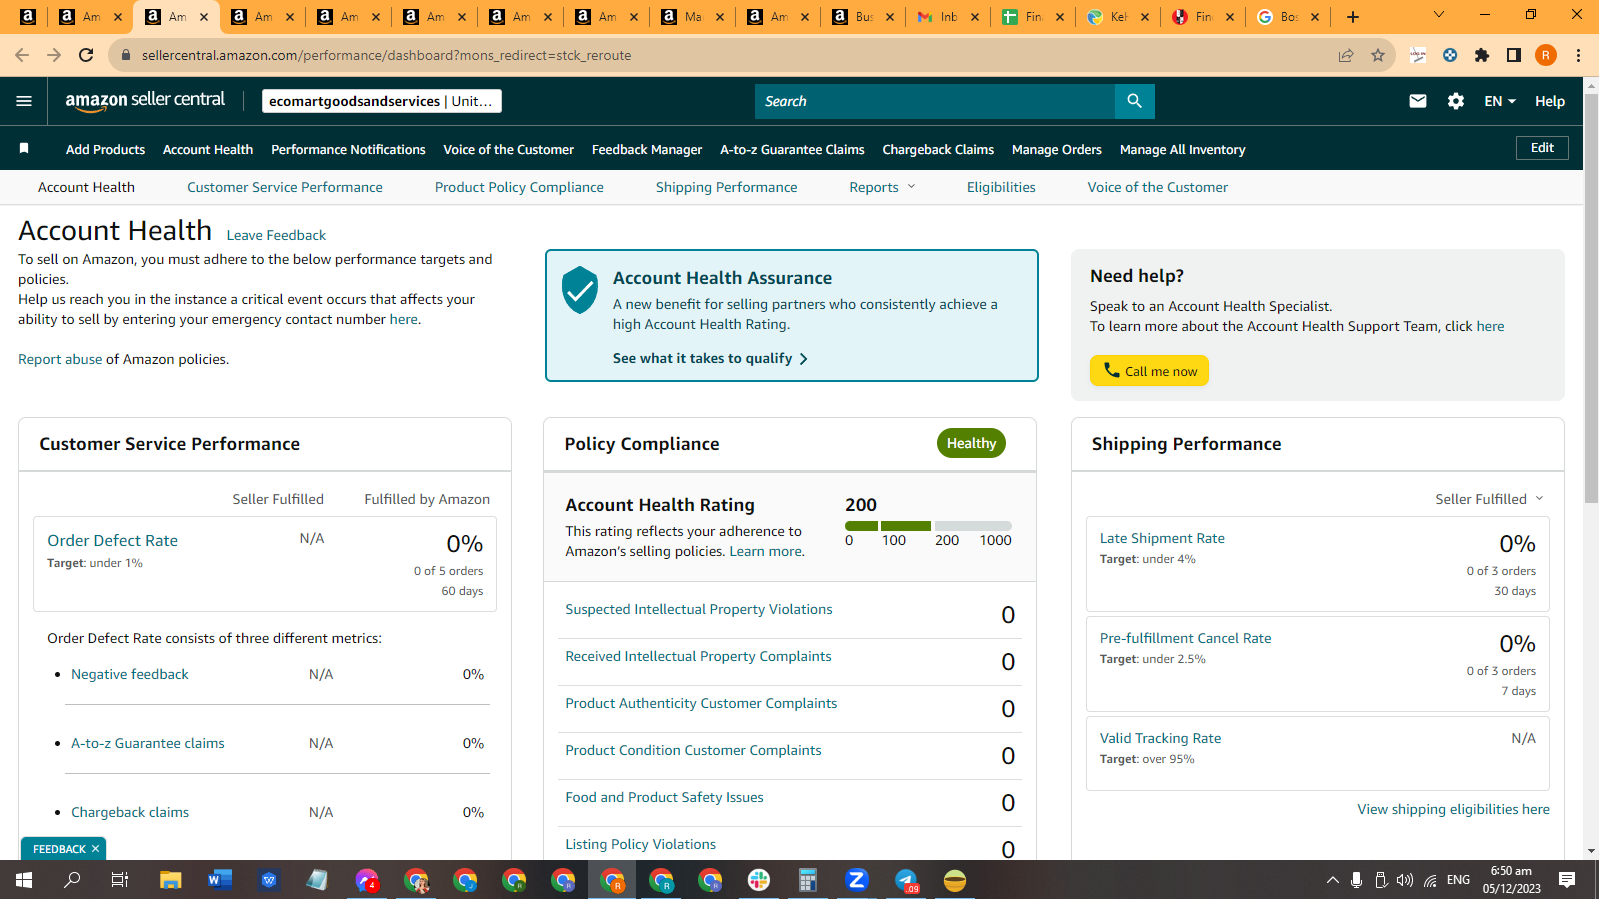The height and width of the screenshot is (899, 1599).
Task: Click the Report abuse link
Action: pyautogui.click(x=60, y=359)
